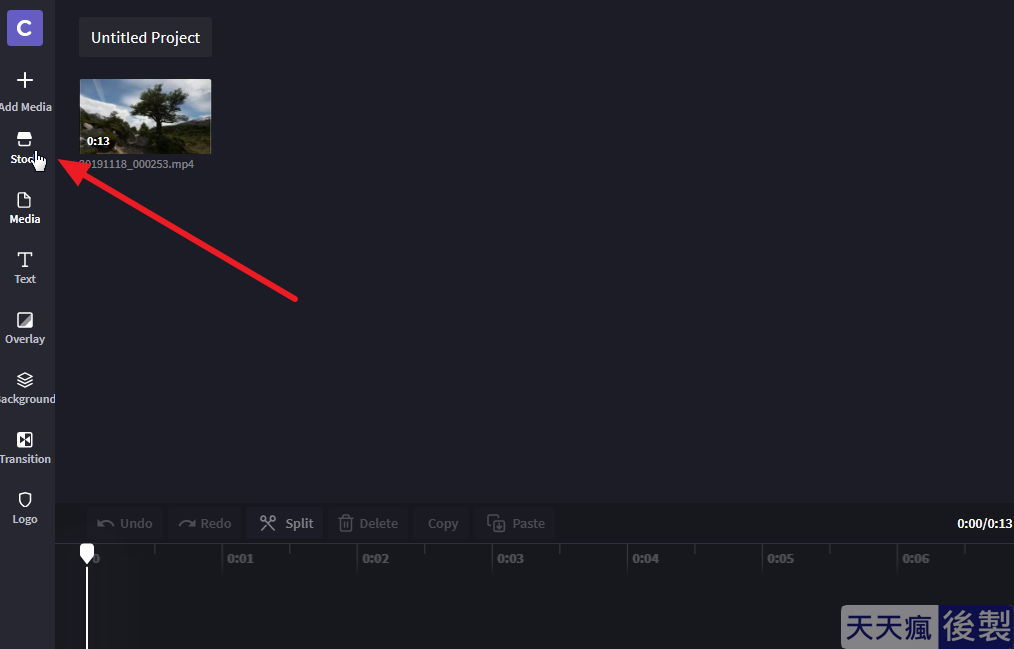This screenshot has width=1014, height=649.
Task: Open the Add Media panel
Action: pyautogui.click(x=25, y=92)
